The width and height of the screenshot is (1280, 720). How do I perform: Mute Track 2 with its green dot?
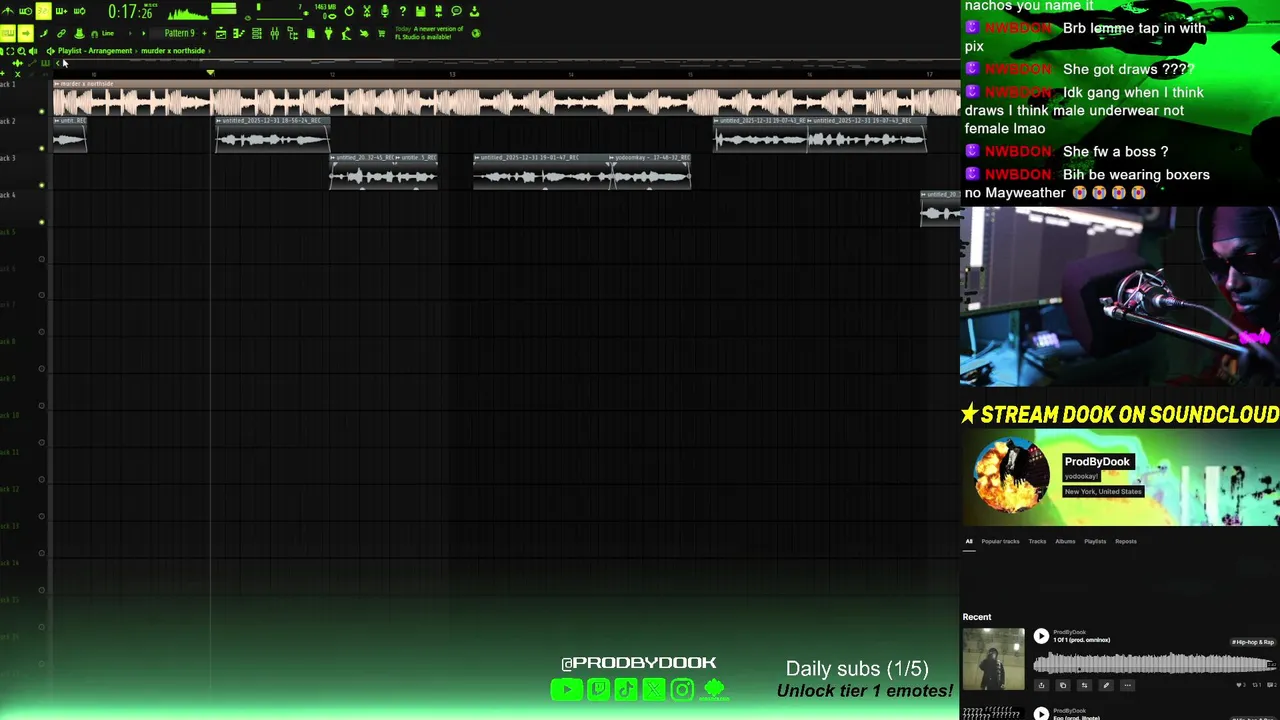click(41, 148)
